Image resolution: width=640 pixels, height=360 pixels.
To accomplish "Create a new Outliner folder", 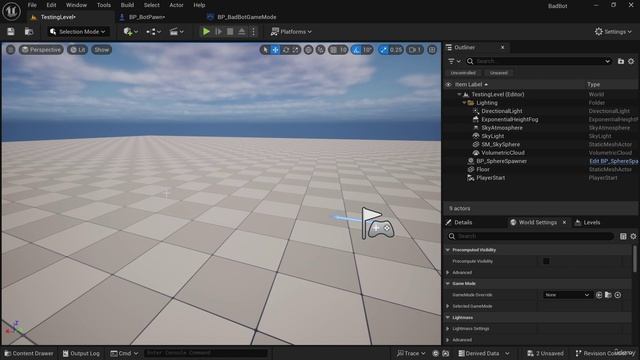I will coord(621,61).
